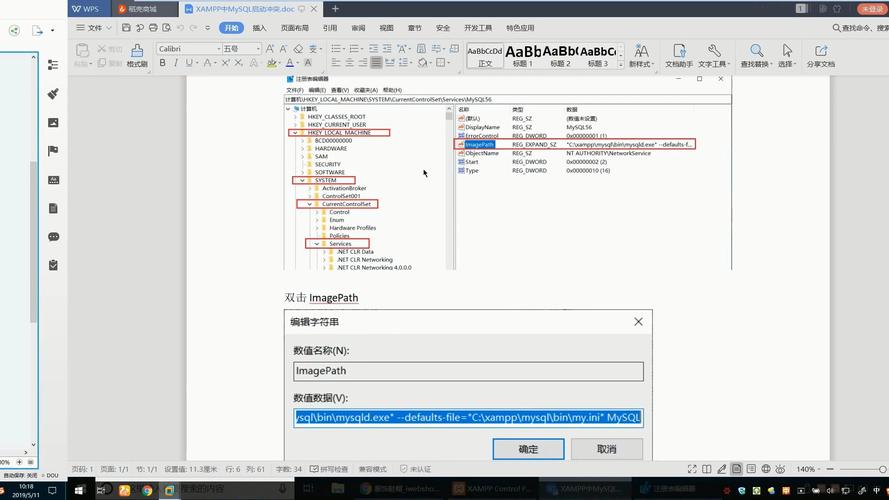Click the eraser clear formatting icon
Viewport: 889px width, 500px height.
pos(298,49)
